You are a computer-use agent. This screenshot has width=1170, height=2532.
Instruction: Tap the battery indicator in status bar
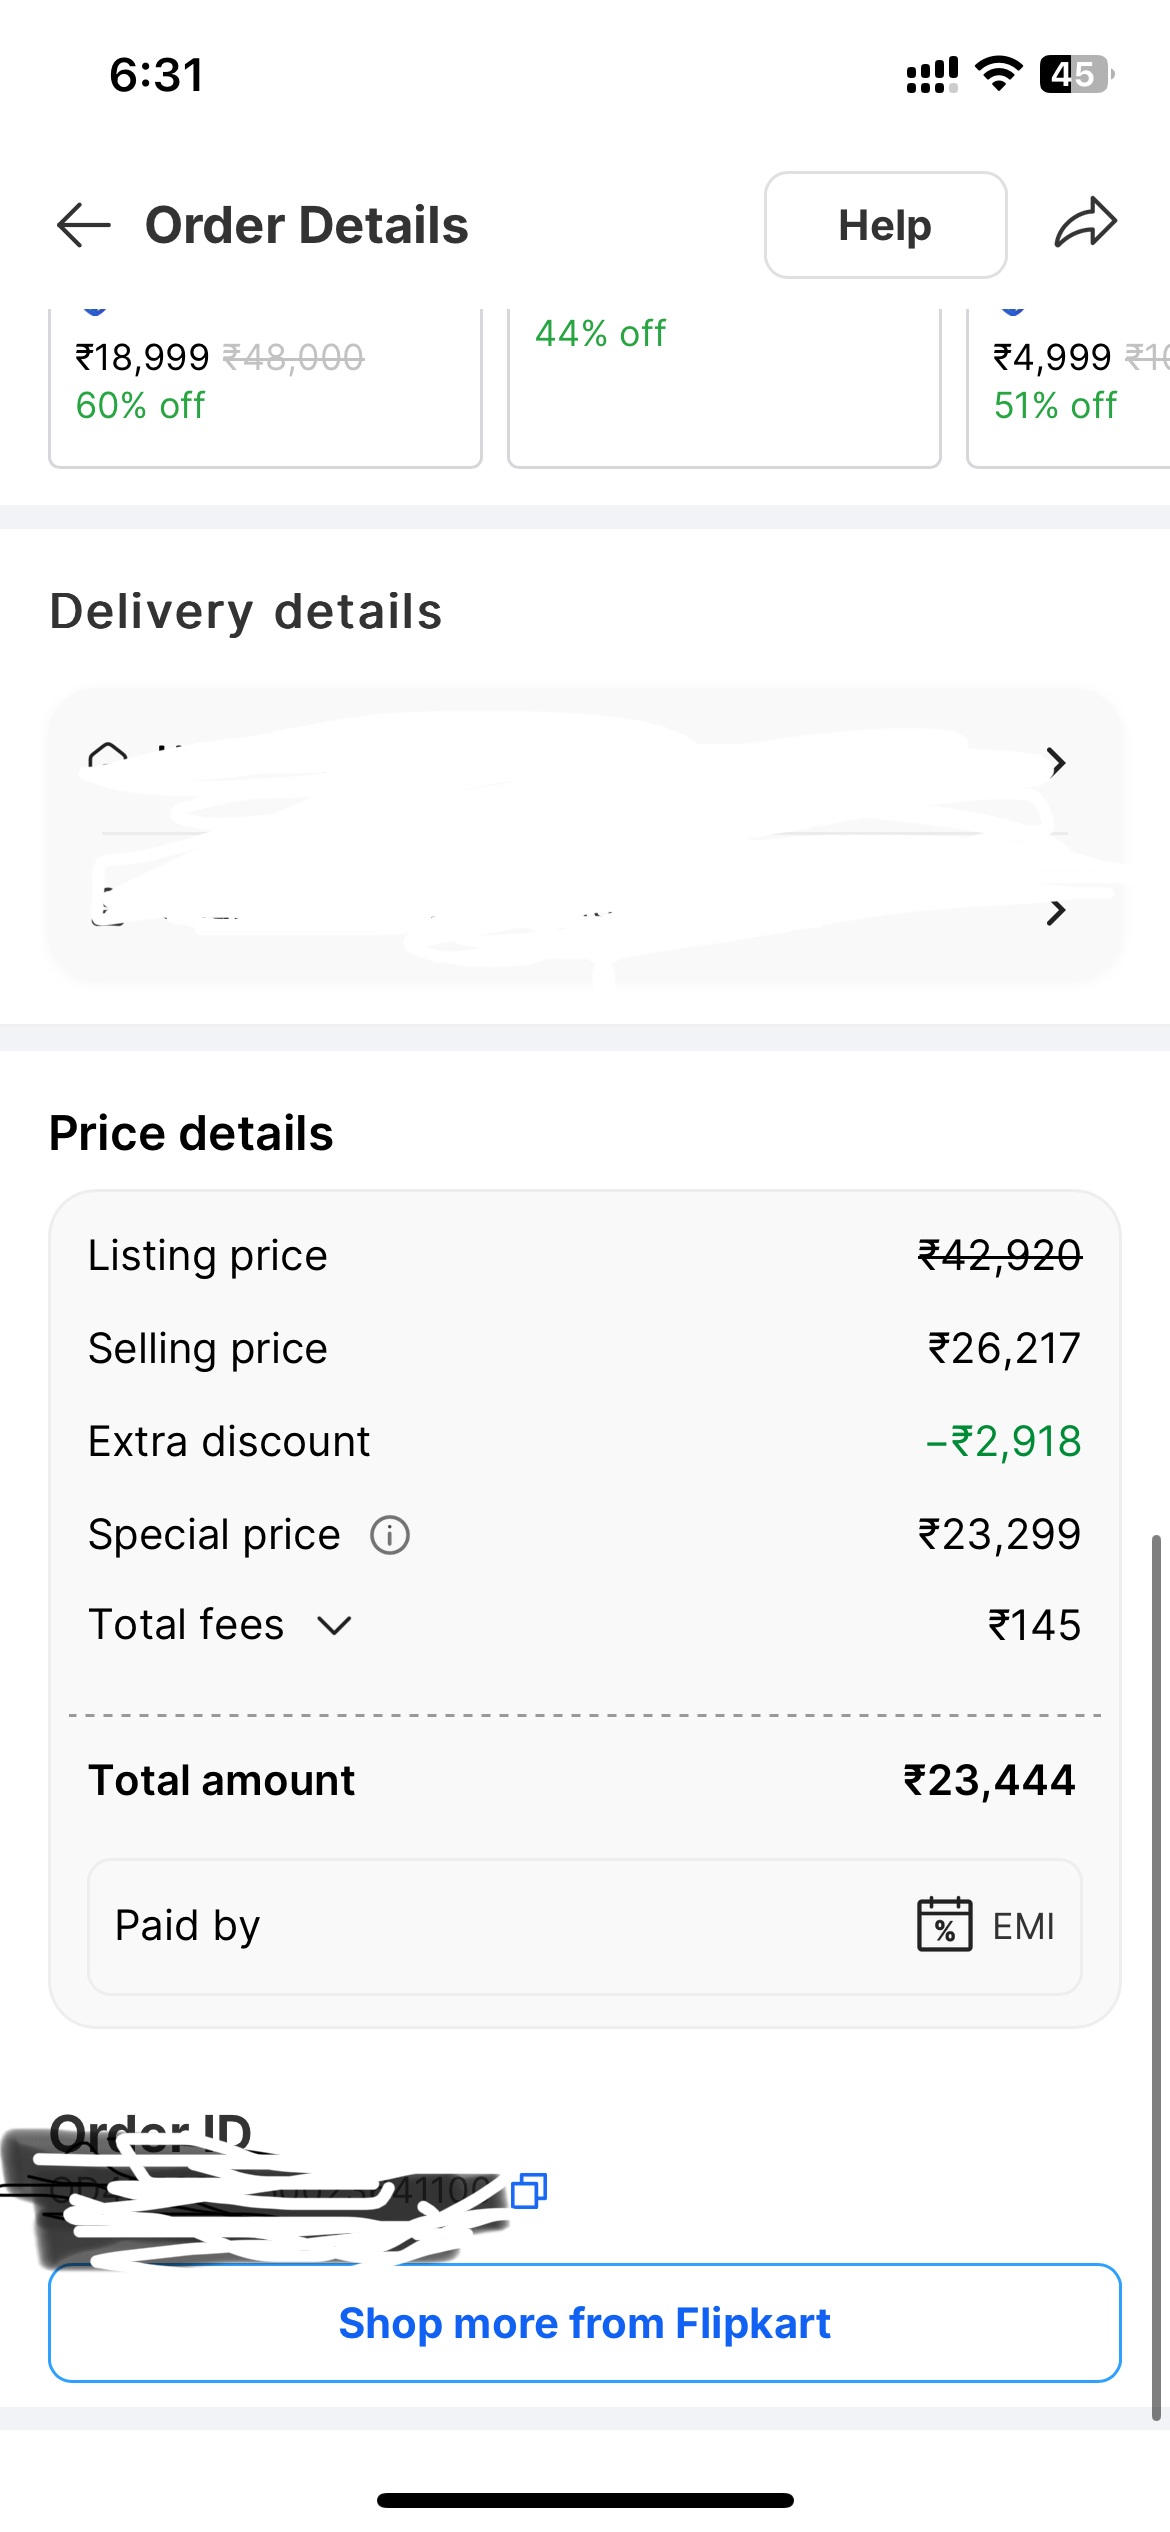coord(1076,75)
